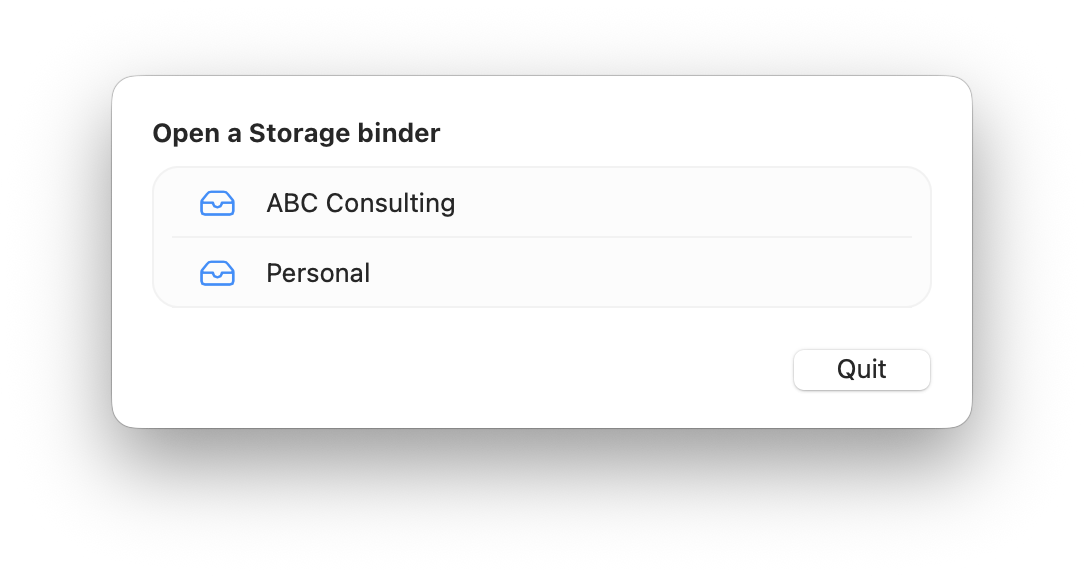Click the blue inbox icon beside ABC Consulting
This screenshot has width=1084, height=576.
click(x=217, y=203)
